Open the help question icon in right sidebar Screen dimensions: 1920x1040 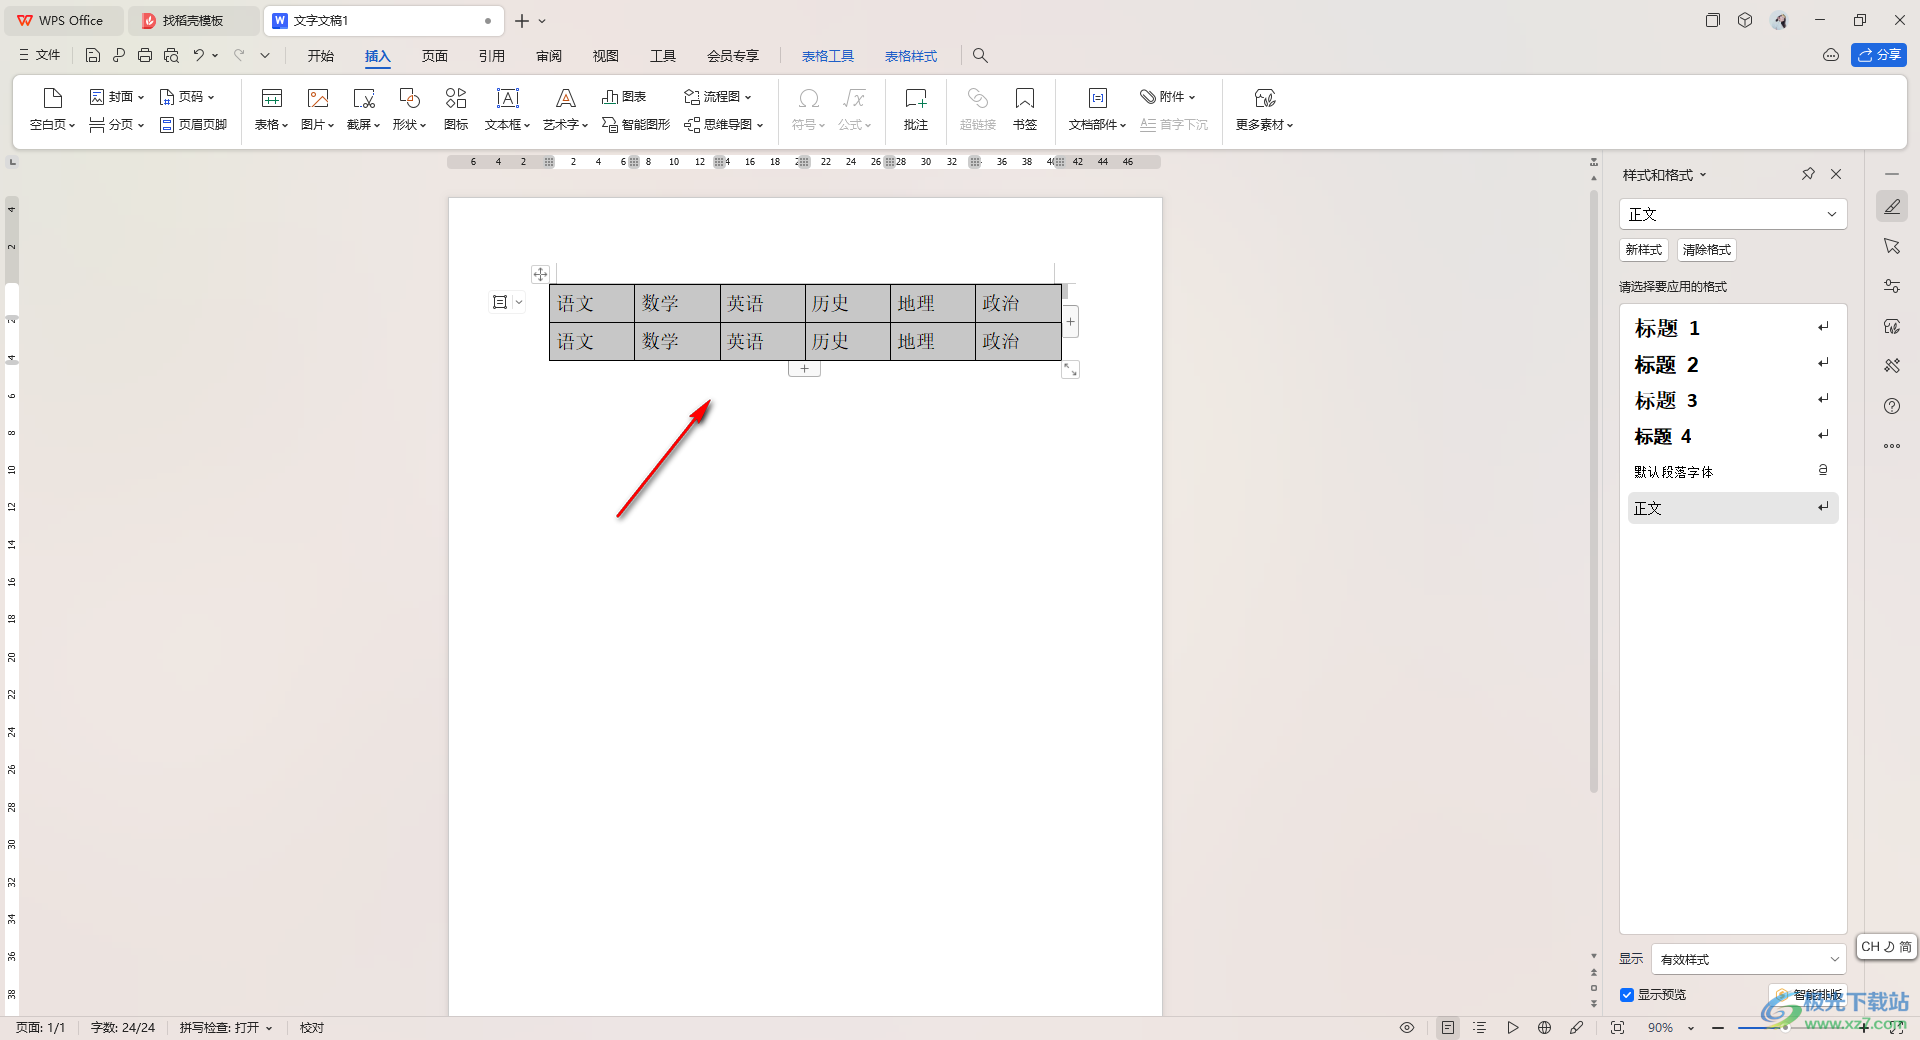[x=1892, y=406]
